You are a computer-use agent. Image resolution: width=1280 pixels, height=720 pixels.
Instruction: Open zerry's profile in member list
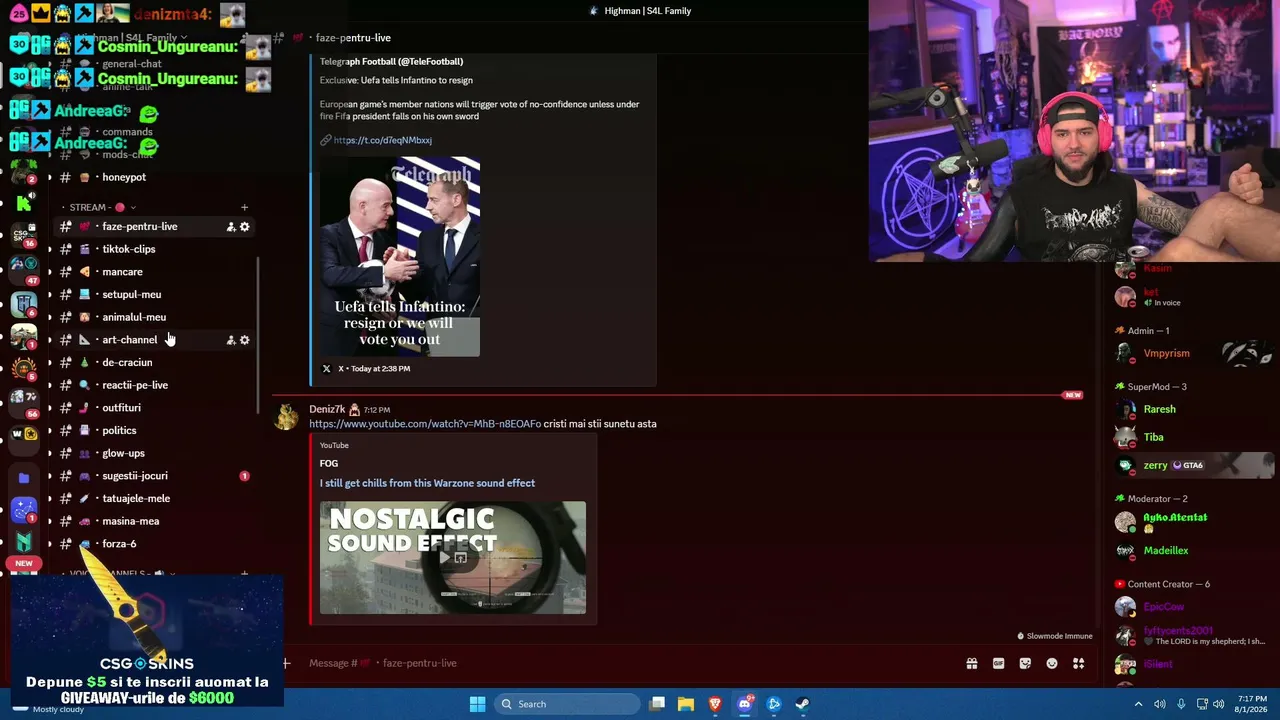pyautogui.click(x=1155, y=465)
